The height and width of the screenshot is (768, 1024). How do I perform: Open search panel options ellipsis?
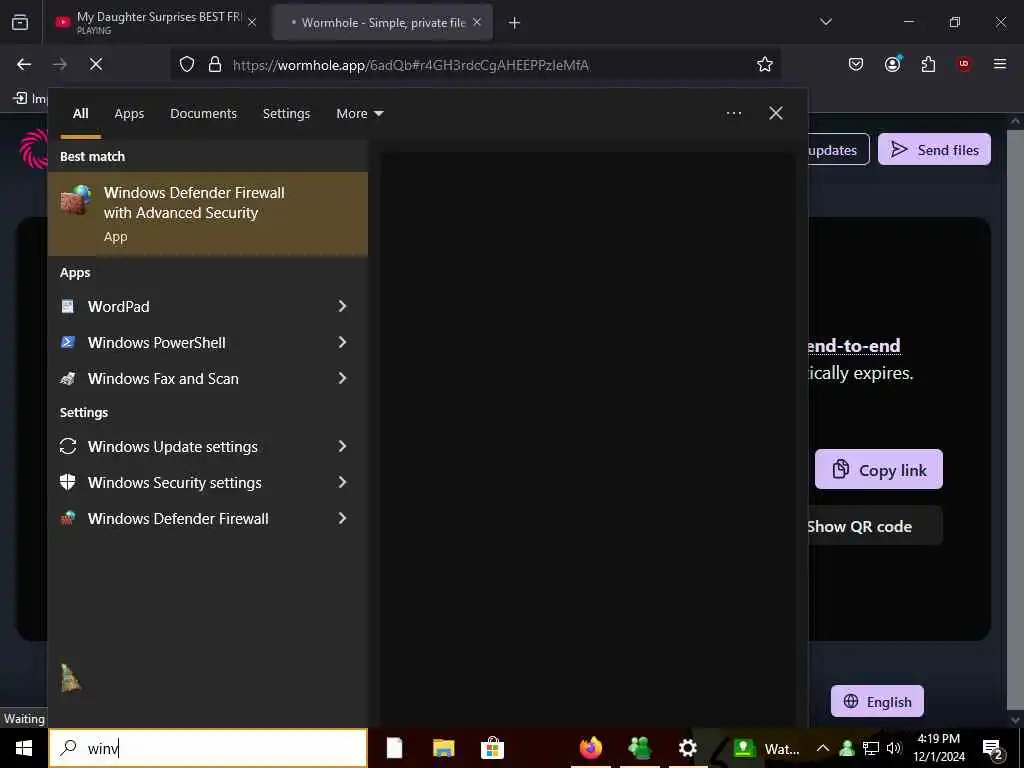coord(733,114)
